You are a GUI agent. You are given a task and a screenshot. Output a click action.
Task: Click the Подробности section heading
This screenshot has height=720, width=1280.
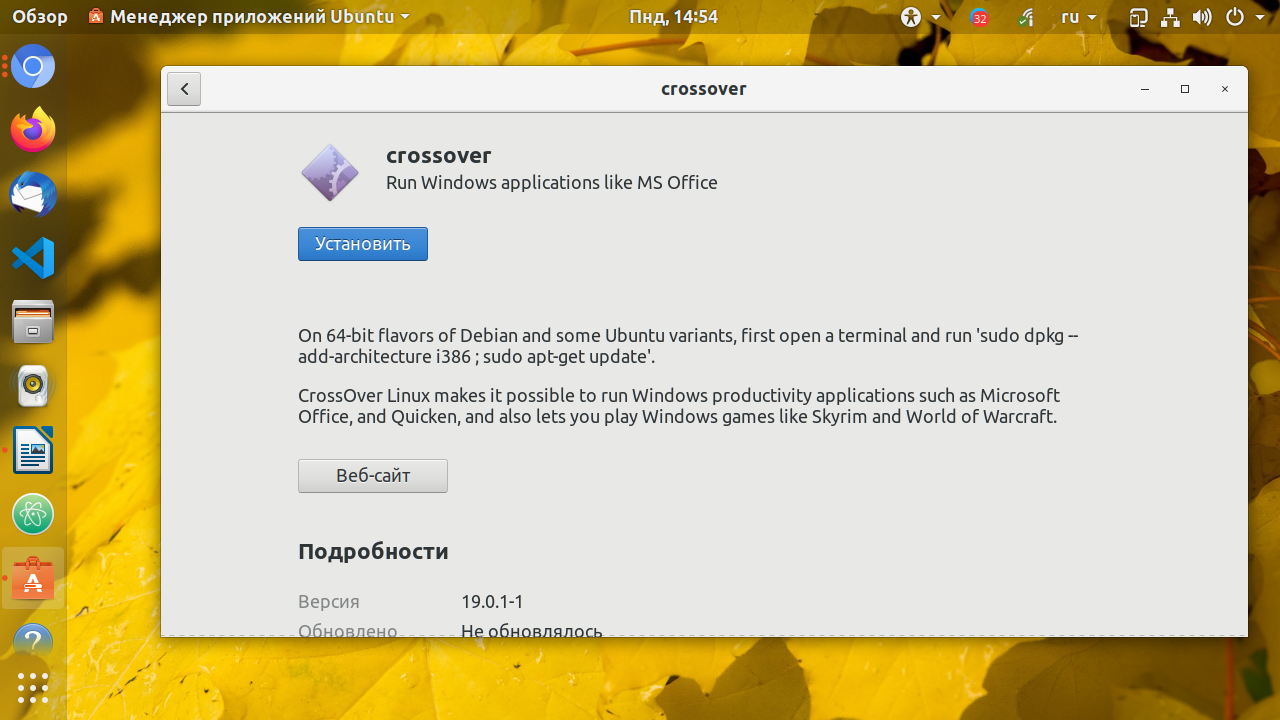373,551
